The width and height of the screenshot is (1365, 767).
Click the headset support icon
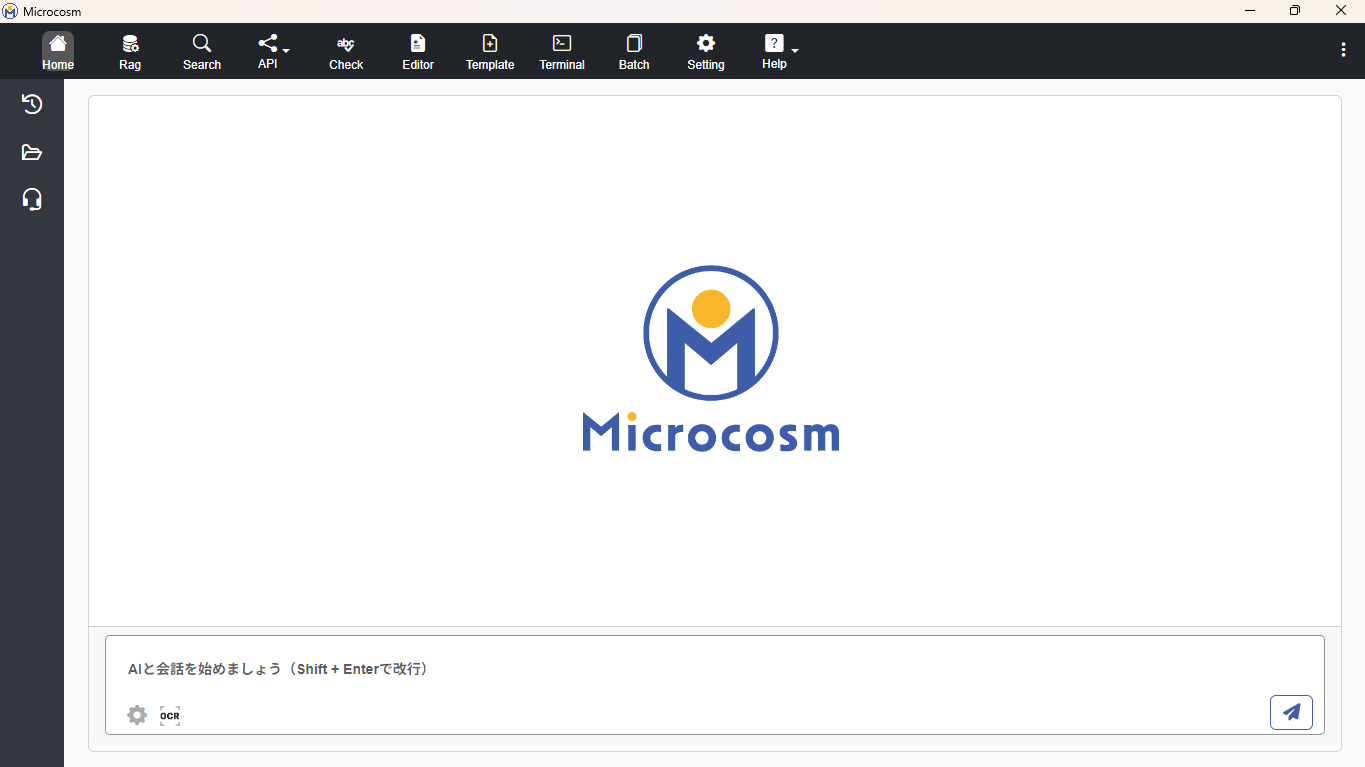[32, 199]
